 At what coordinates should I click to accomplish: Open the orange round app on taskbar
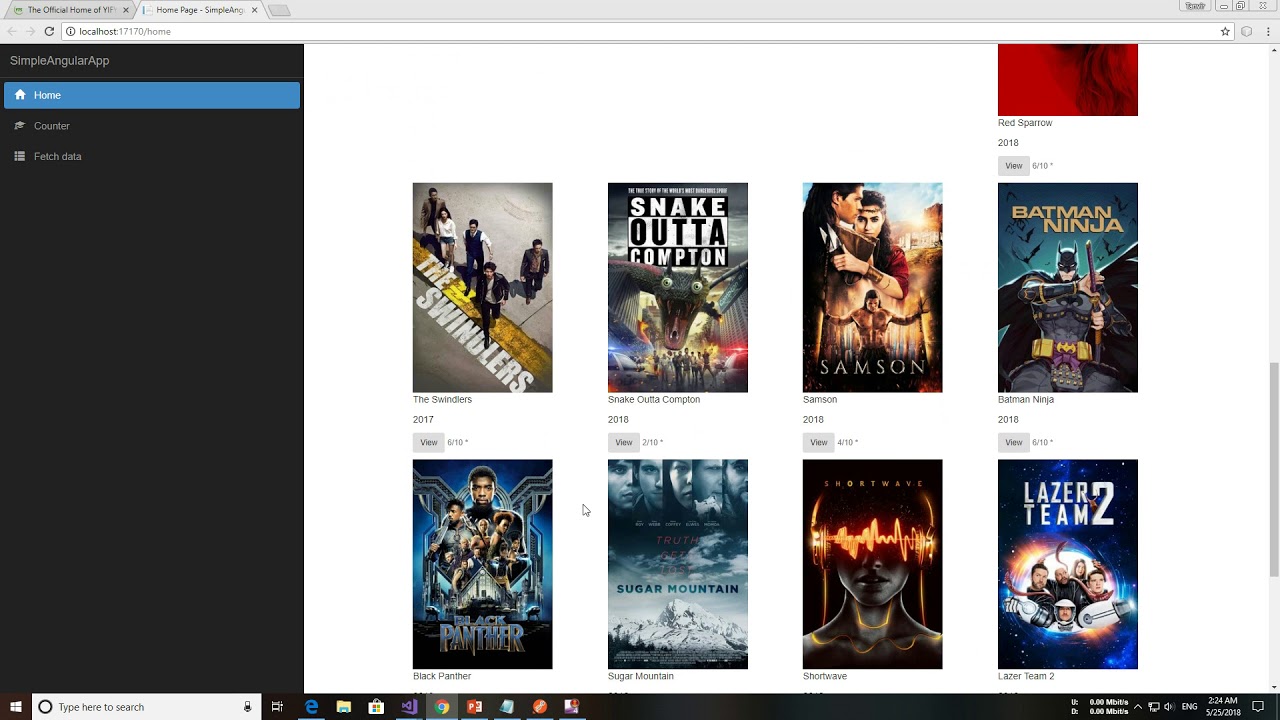tap(539, 707)
